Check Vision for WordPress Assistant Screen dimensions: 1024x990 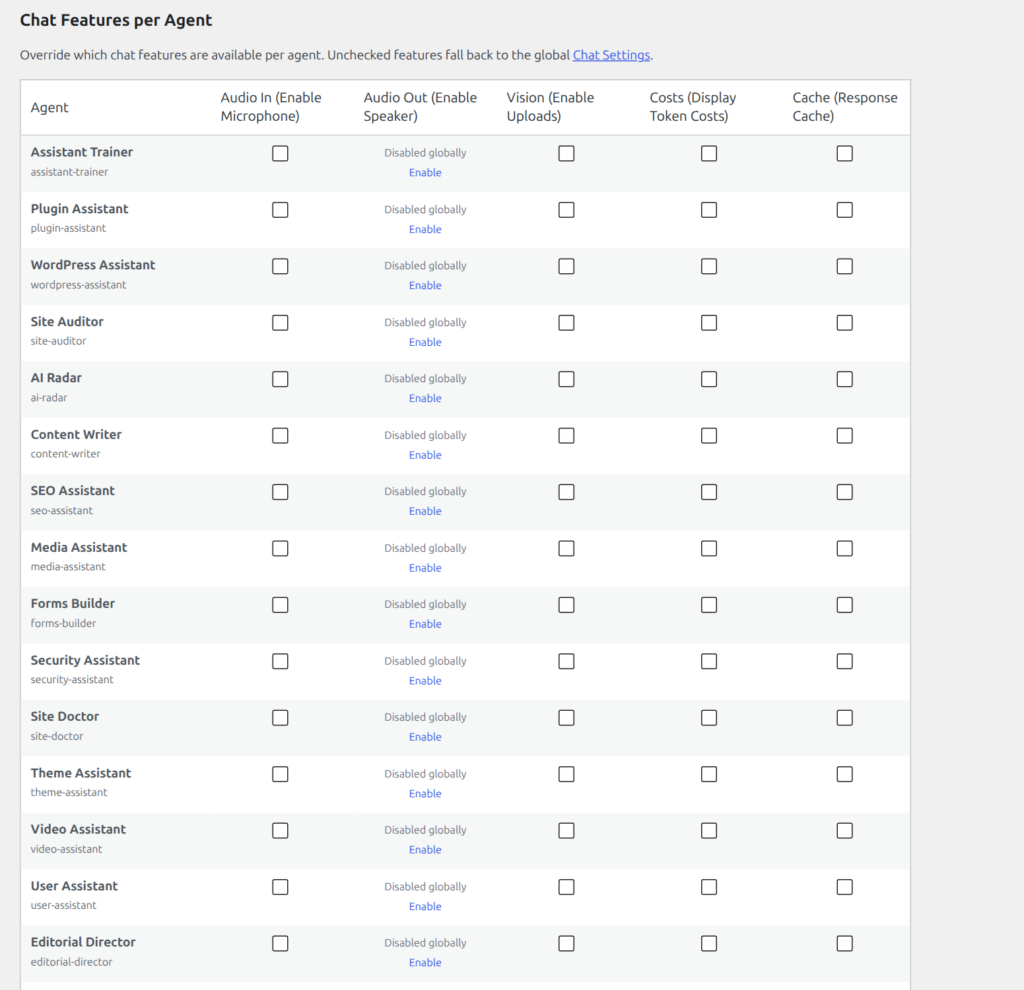click(566, 266)
